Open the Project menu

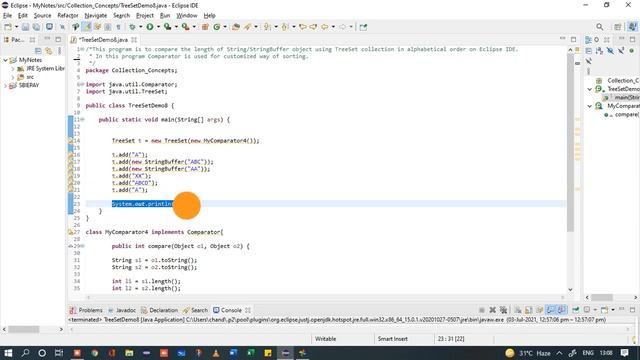click(145, 16)
